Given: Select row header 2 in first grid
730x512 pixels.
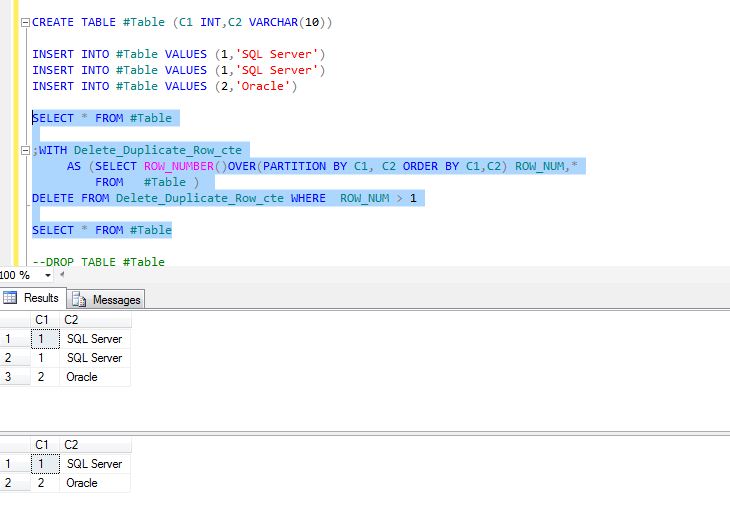Looking at the screenshot, I should 15,358.
